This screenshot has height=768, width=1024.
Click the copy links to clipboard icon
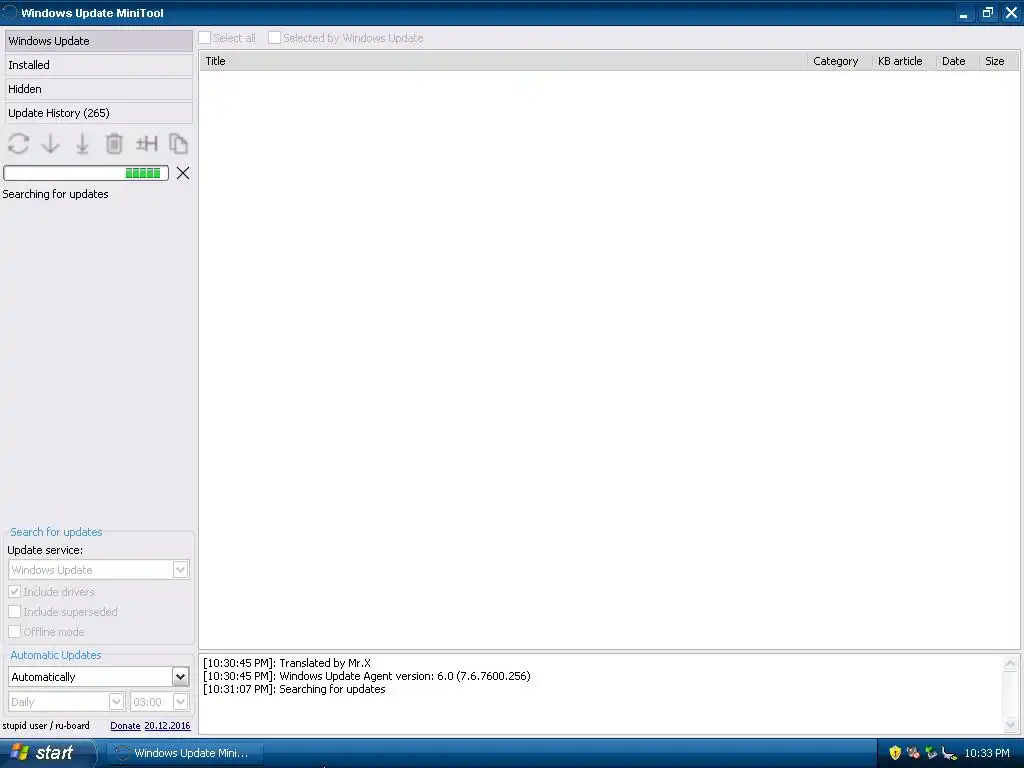(x=178, y=144)
